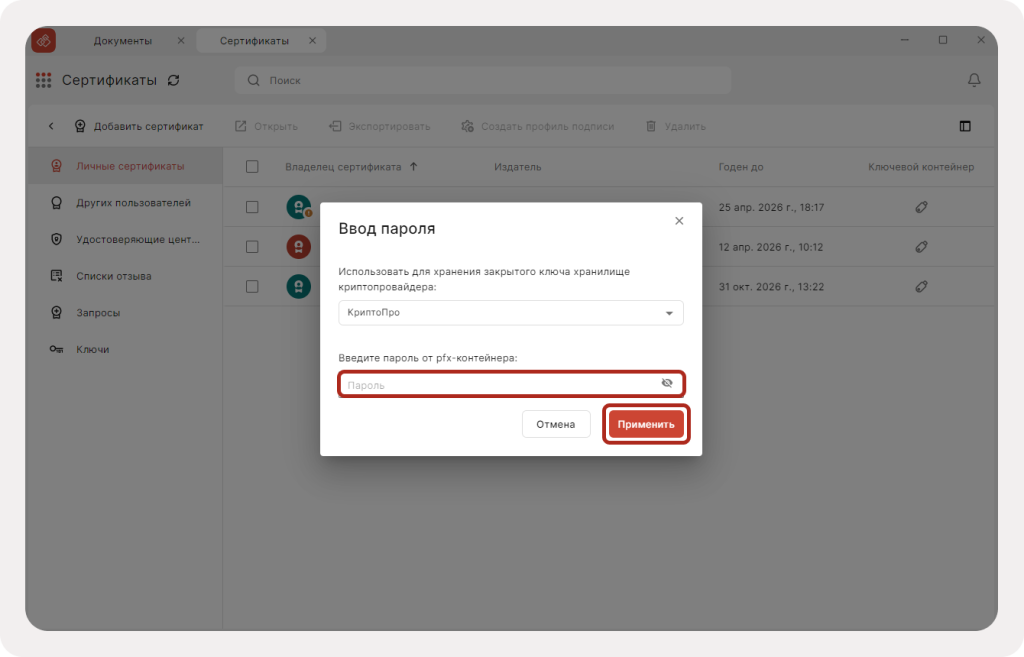This screenshot has height=657, width=1024.
Task: Minimize the application window
Action: (x=904, y=40)
